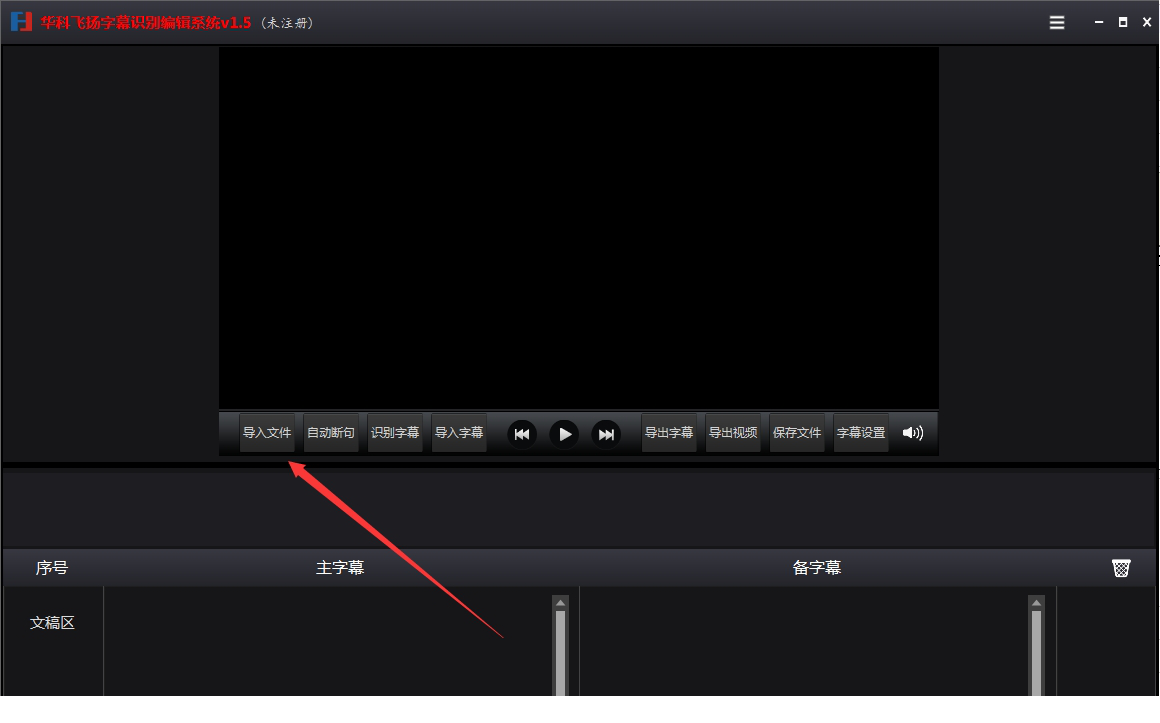1160x723 pixels.
Task: Click the speaker volume icon
Action: [x=912, y=433]
